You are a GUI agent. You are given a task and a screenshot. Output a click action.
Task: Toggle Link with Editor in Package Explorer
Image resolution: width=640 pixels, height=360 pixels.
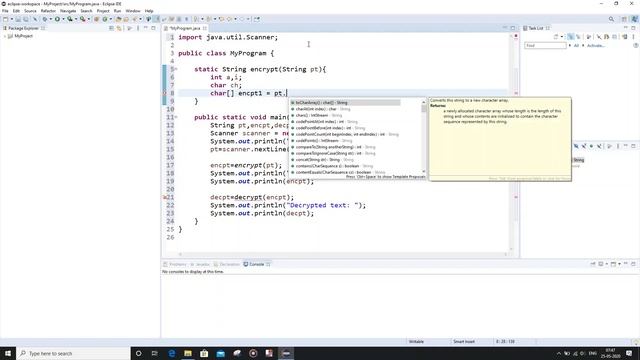(x=119, y=28)
